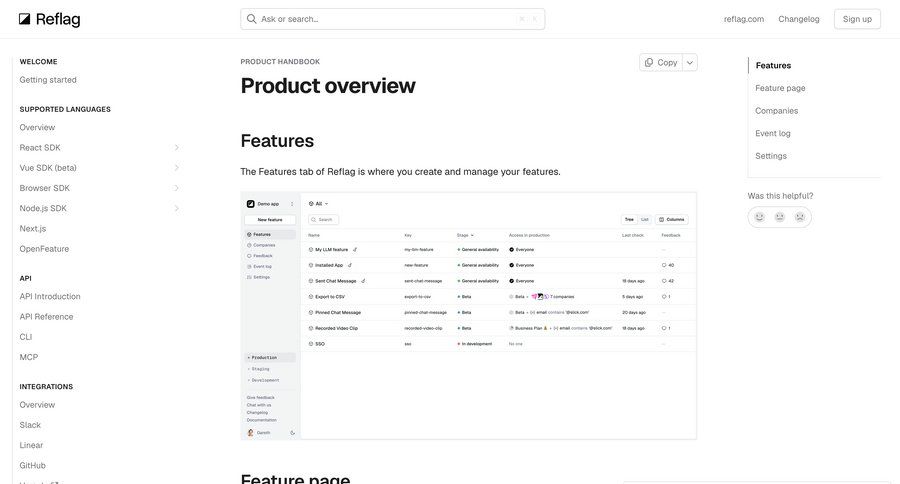
Task: Click the Copy button
Action: coord(661,63)
